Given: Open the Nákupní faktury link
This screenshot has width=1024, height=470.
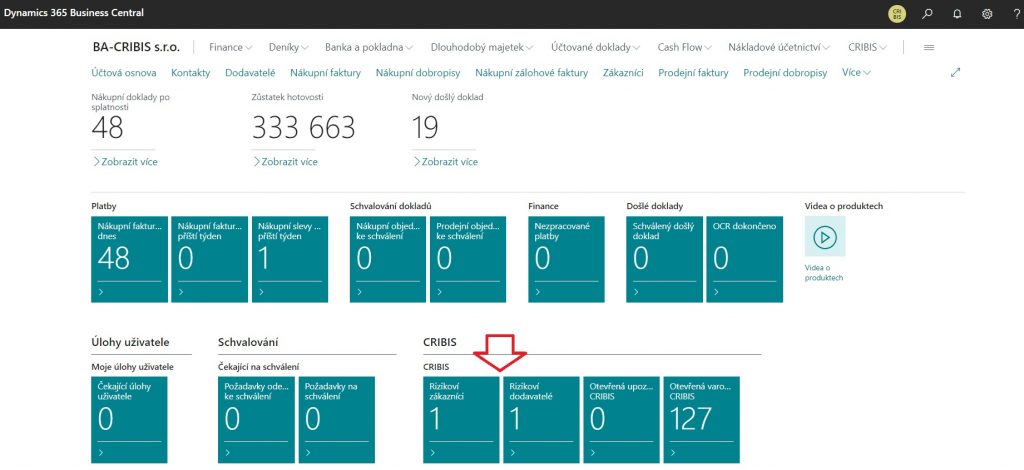Looking at the screenshot, I should (325, 73).
